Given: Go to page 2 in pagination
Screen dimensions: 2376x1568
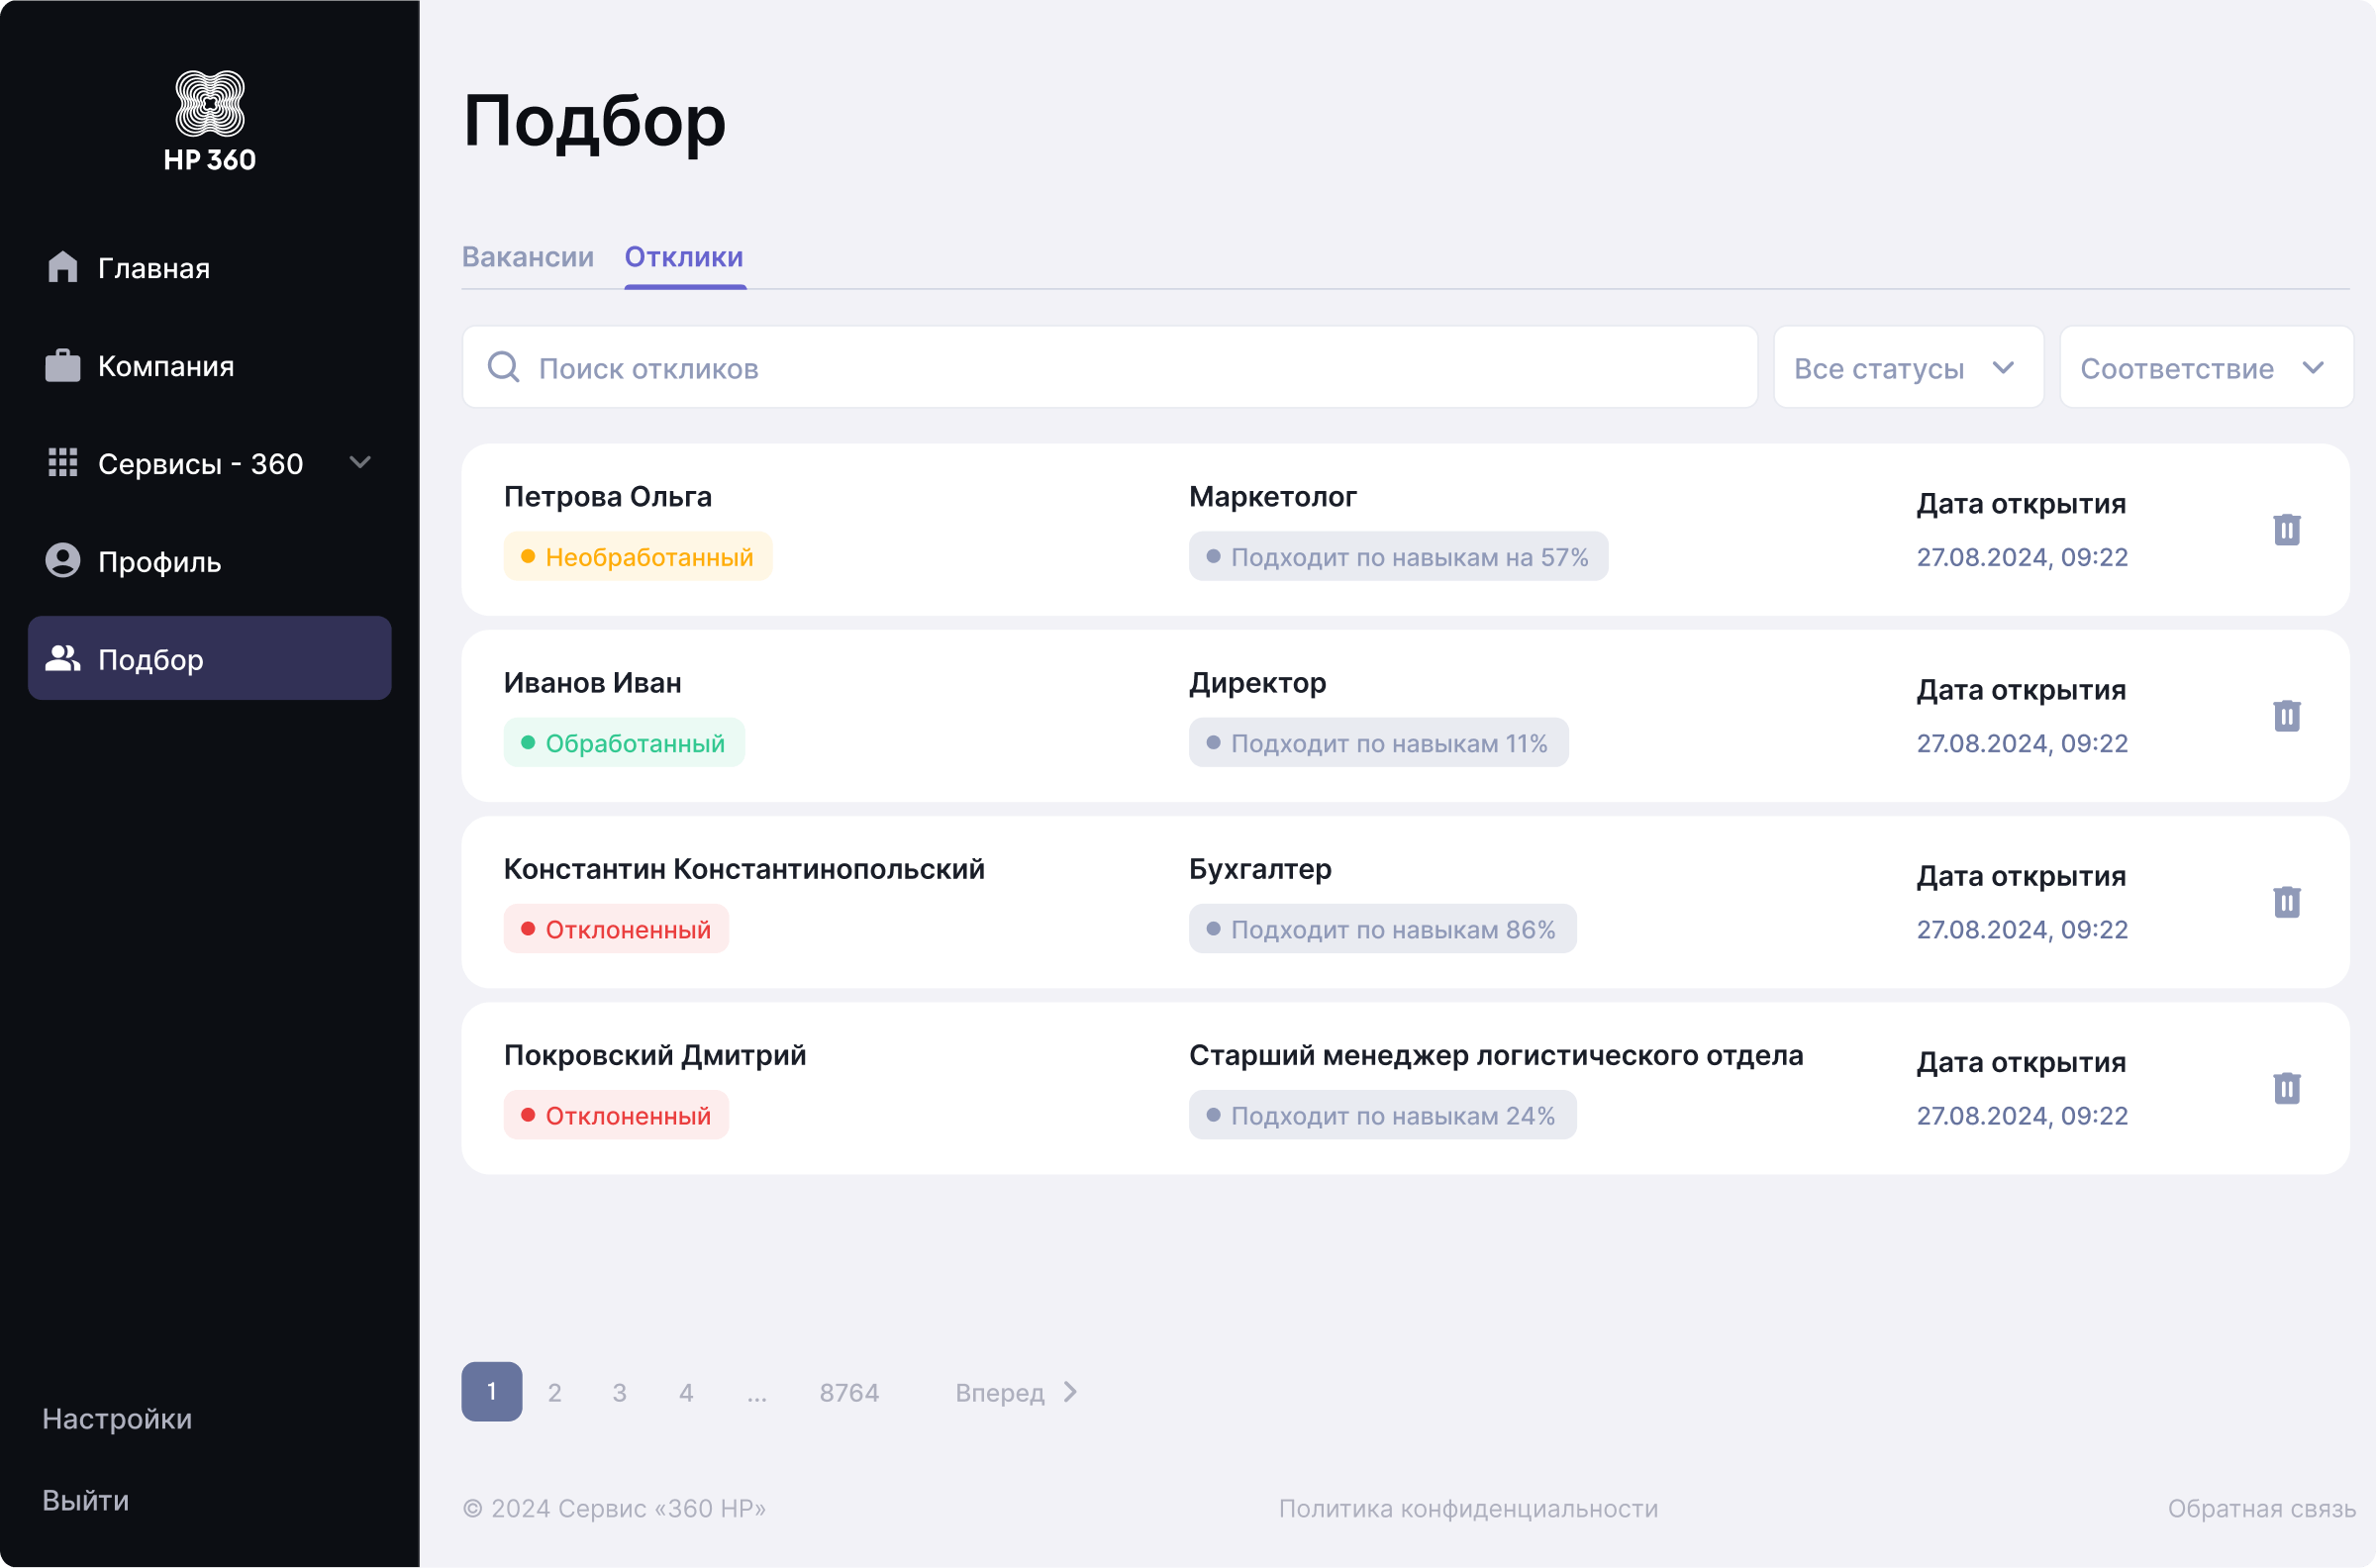Looking at the screenshot, I should [x=554, y=1392].
